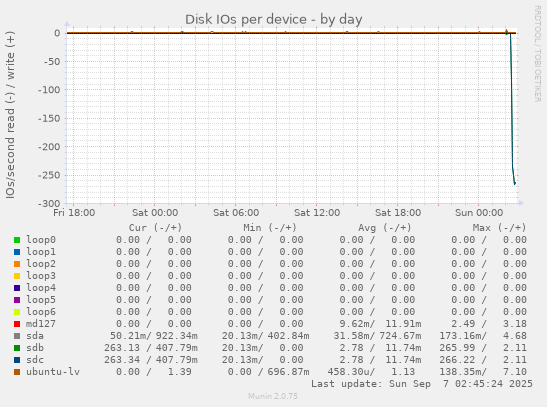The image size is (547, 407).
Task: Click the sdb dark green swatch
Action: 17,348
